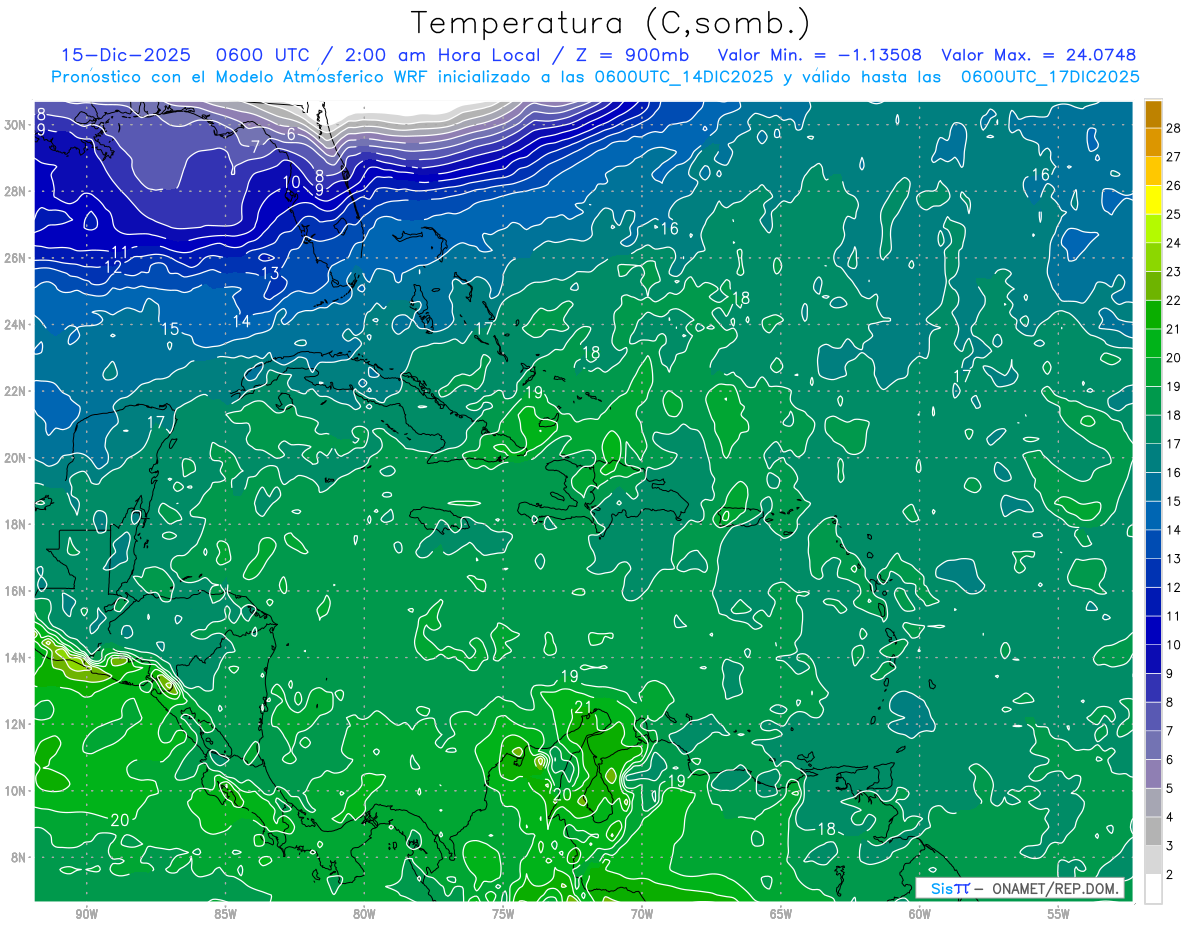Click the '20N' latitude axis label
This screenshot has height=927, width=1200.
(x=16, y=457)
